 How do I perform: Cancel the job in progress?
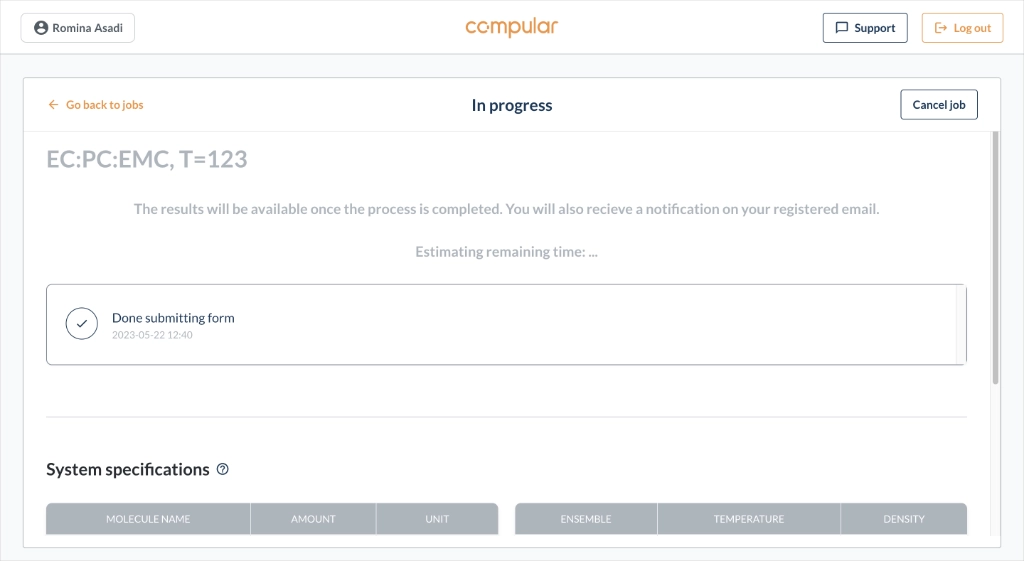coord(938,104)
